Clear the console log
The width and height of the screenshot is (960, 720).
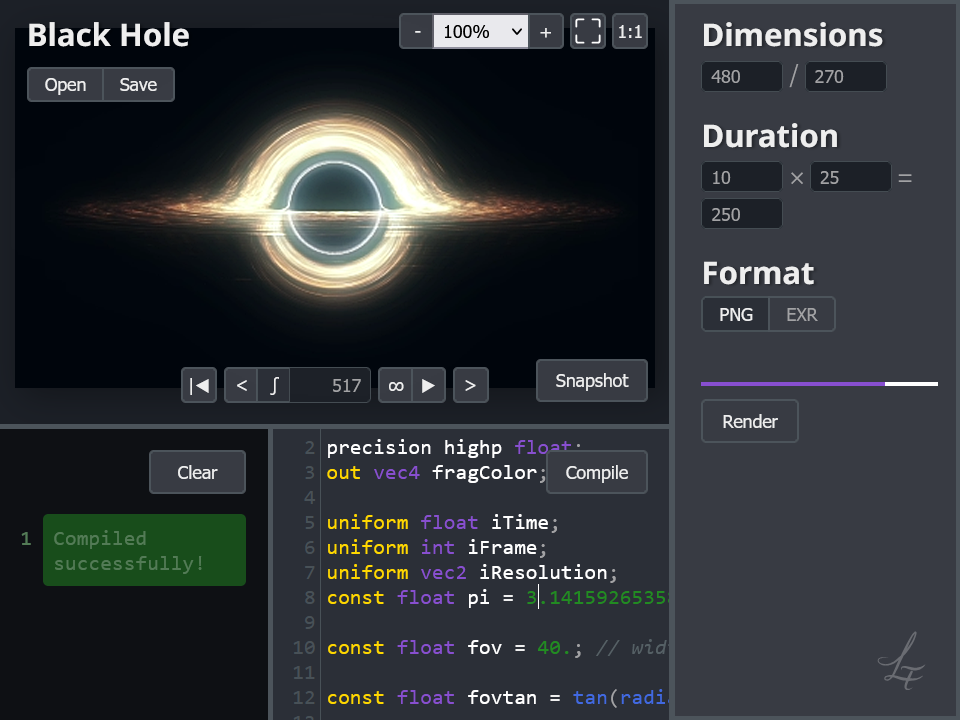197,473
